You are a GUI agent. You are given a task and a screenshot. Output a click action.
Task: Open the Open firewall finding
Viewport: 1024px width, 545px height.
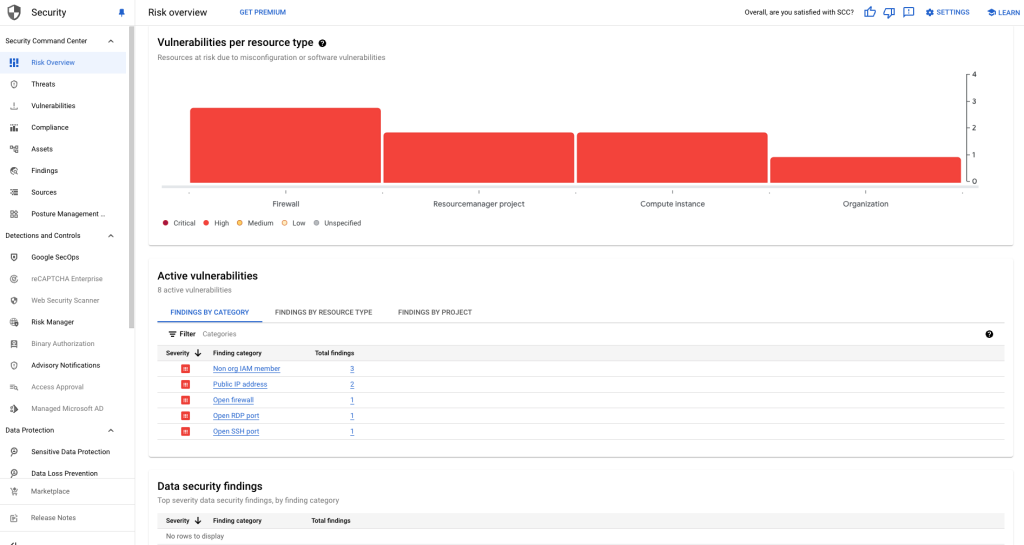point(233,400)
